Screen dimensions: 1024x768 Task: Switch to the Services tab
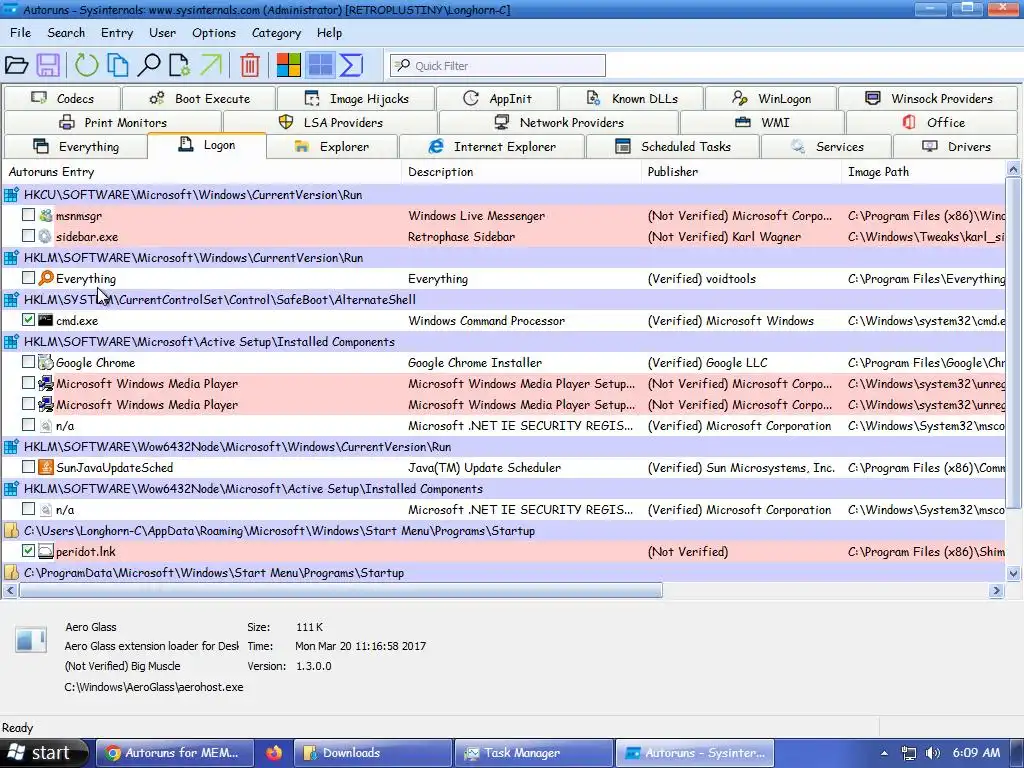[x=826, y=146]
